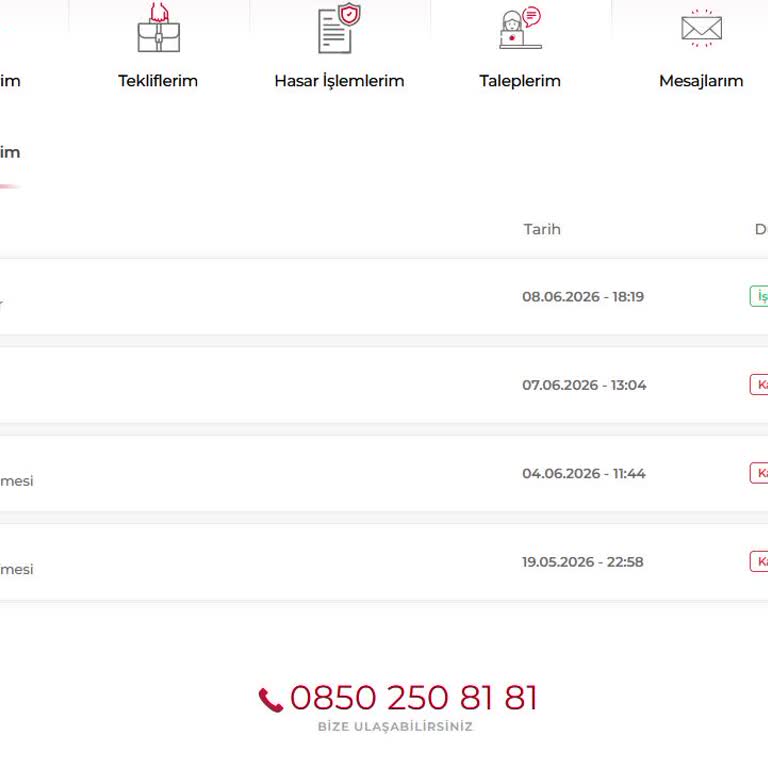The width and height of the screenshot is (768, 768).
Task: Click the date 04.06.2026 - 11:44
Action: pyautogui.click(x=584, y=474)
